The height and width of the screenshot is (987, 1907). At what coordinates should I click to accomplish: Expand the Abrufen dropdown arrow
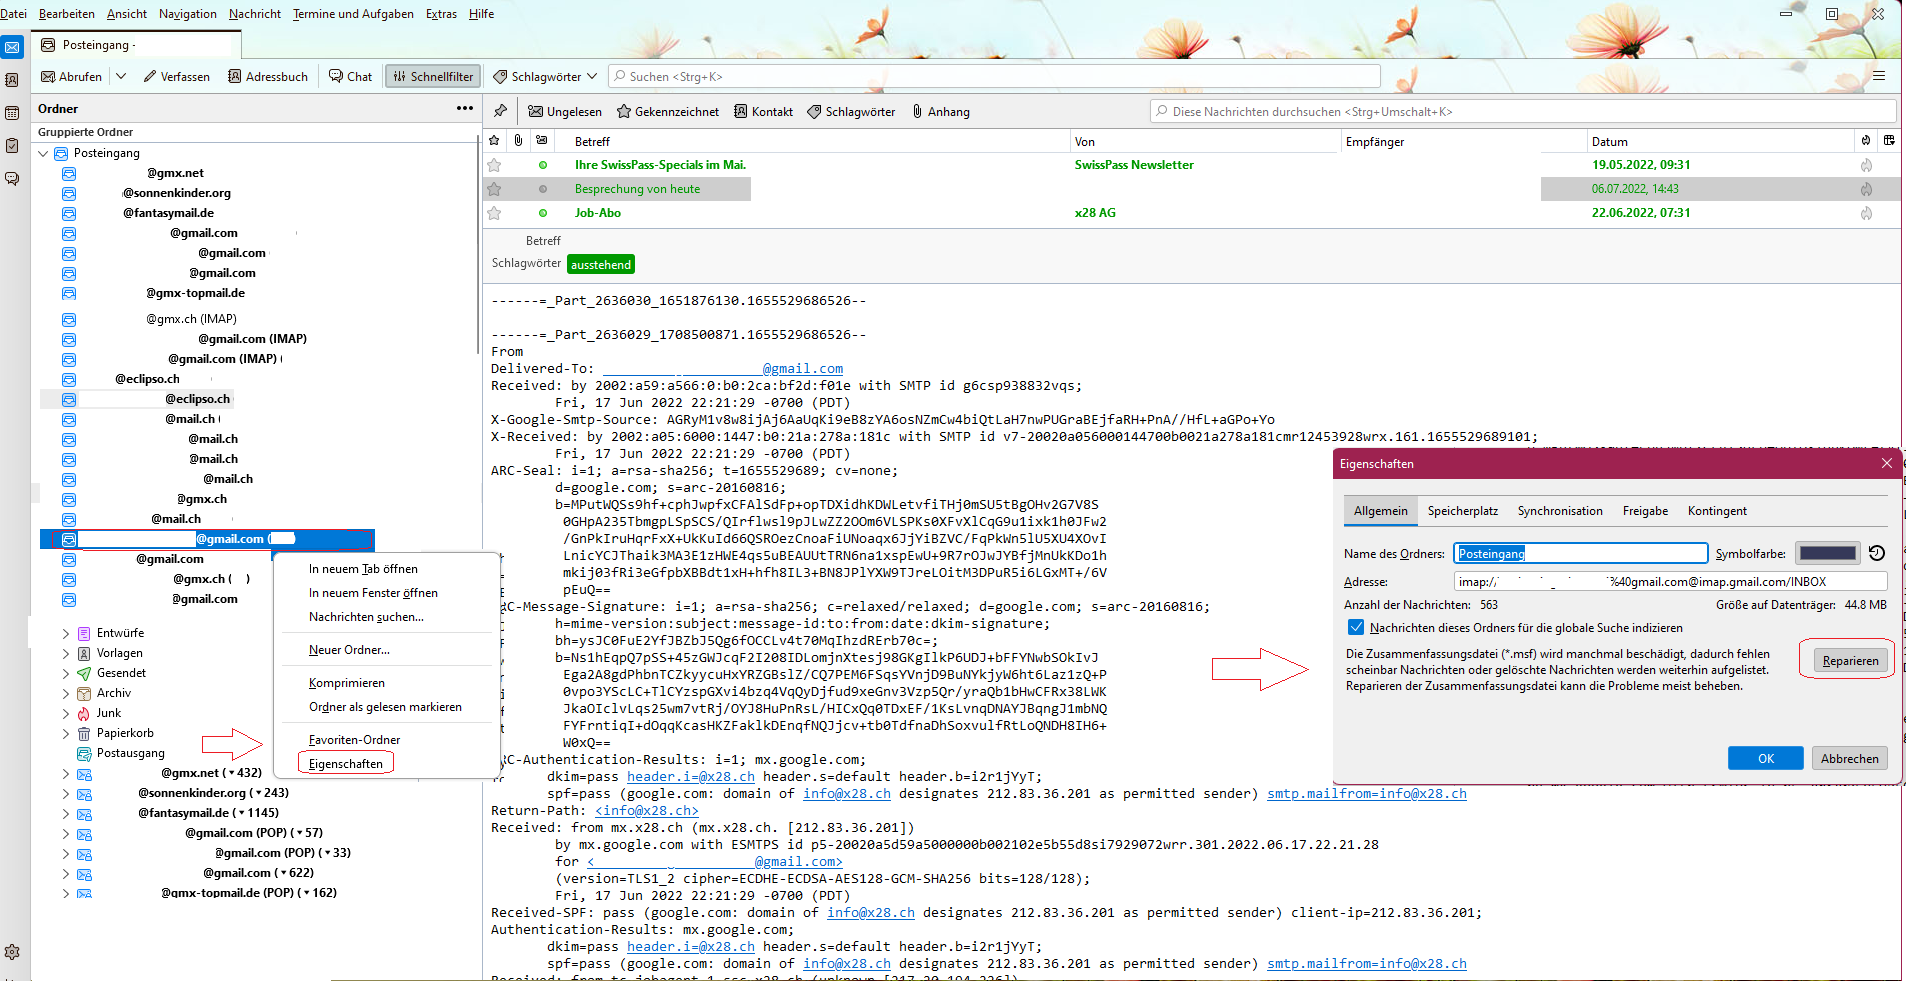[x=121, y=77]
